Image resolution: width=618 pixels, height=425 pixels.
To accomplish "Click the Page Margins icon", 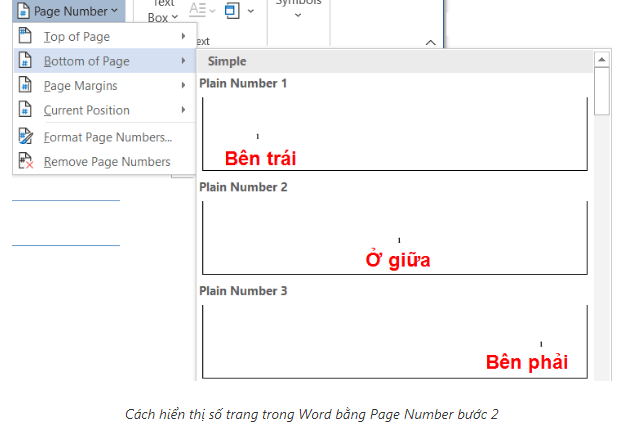I will tap(25, 86).
